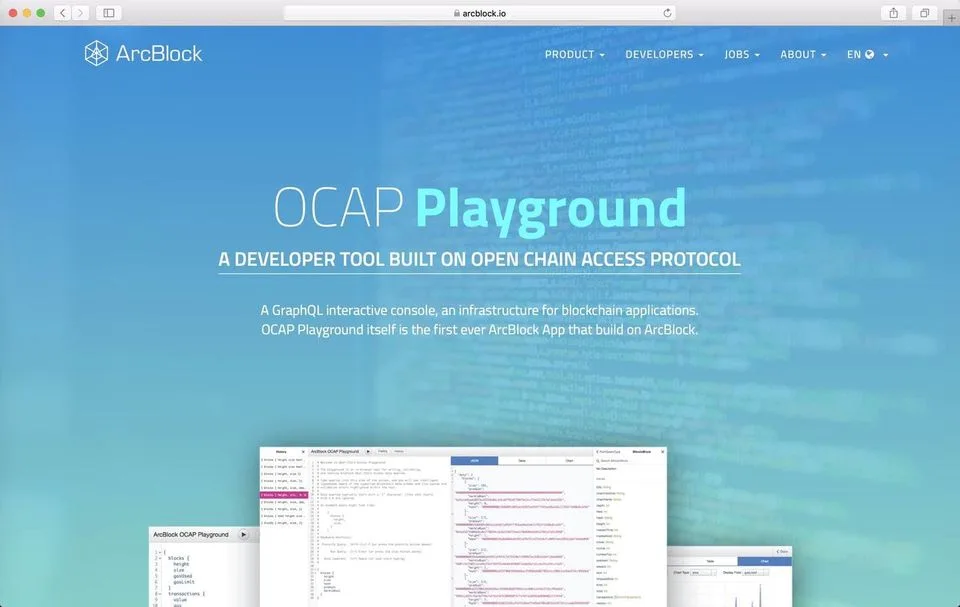Open the JOBS dropdown menu
Screen dimensions: 960x607
coord(742,55)
